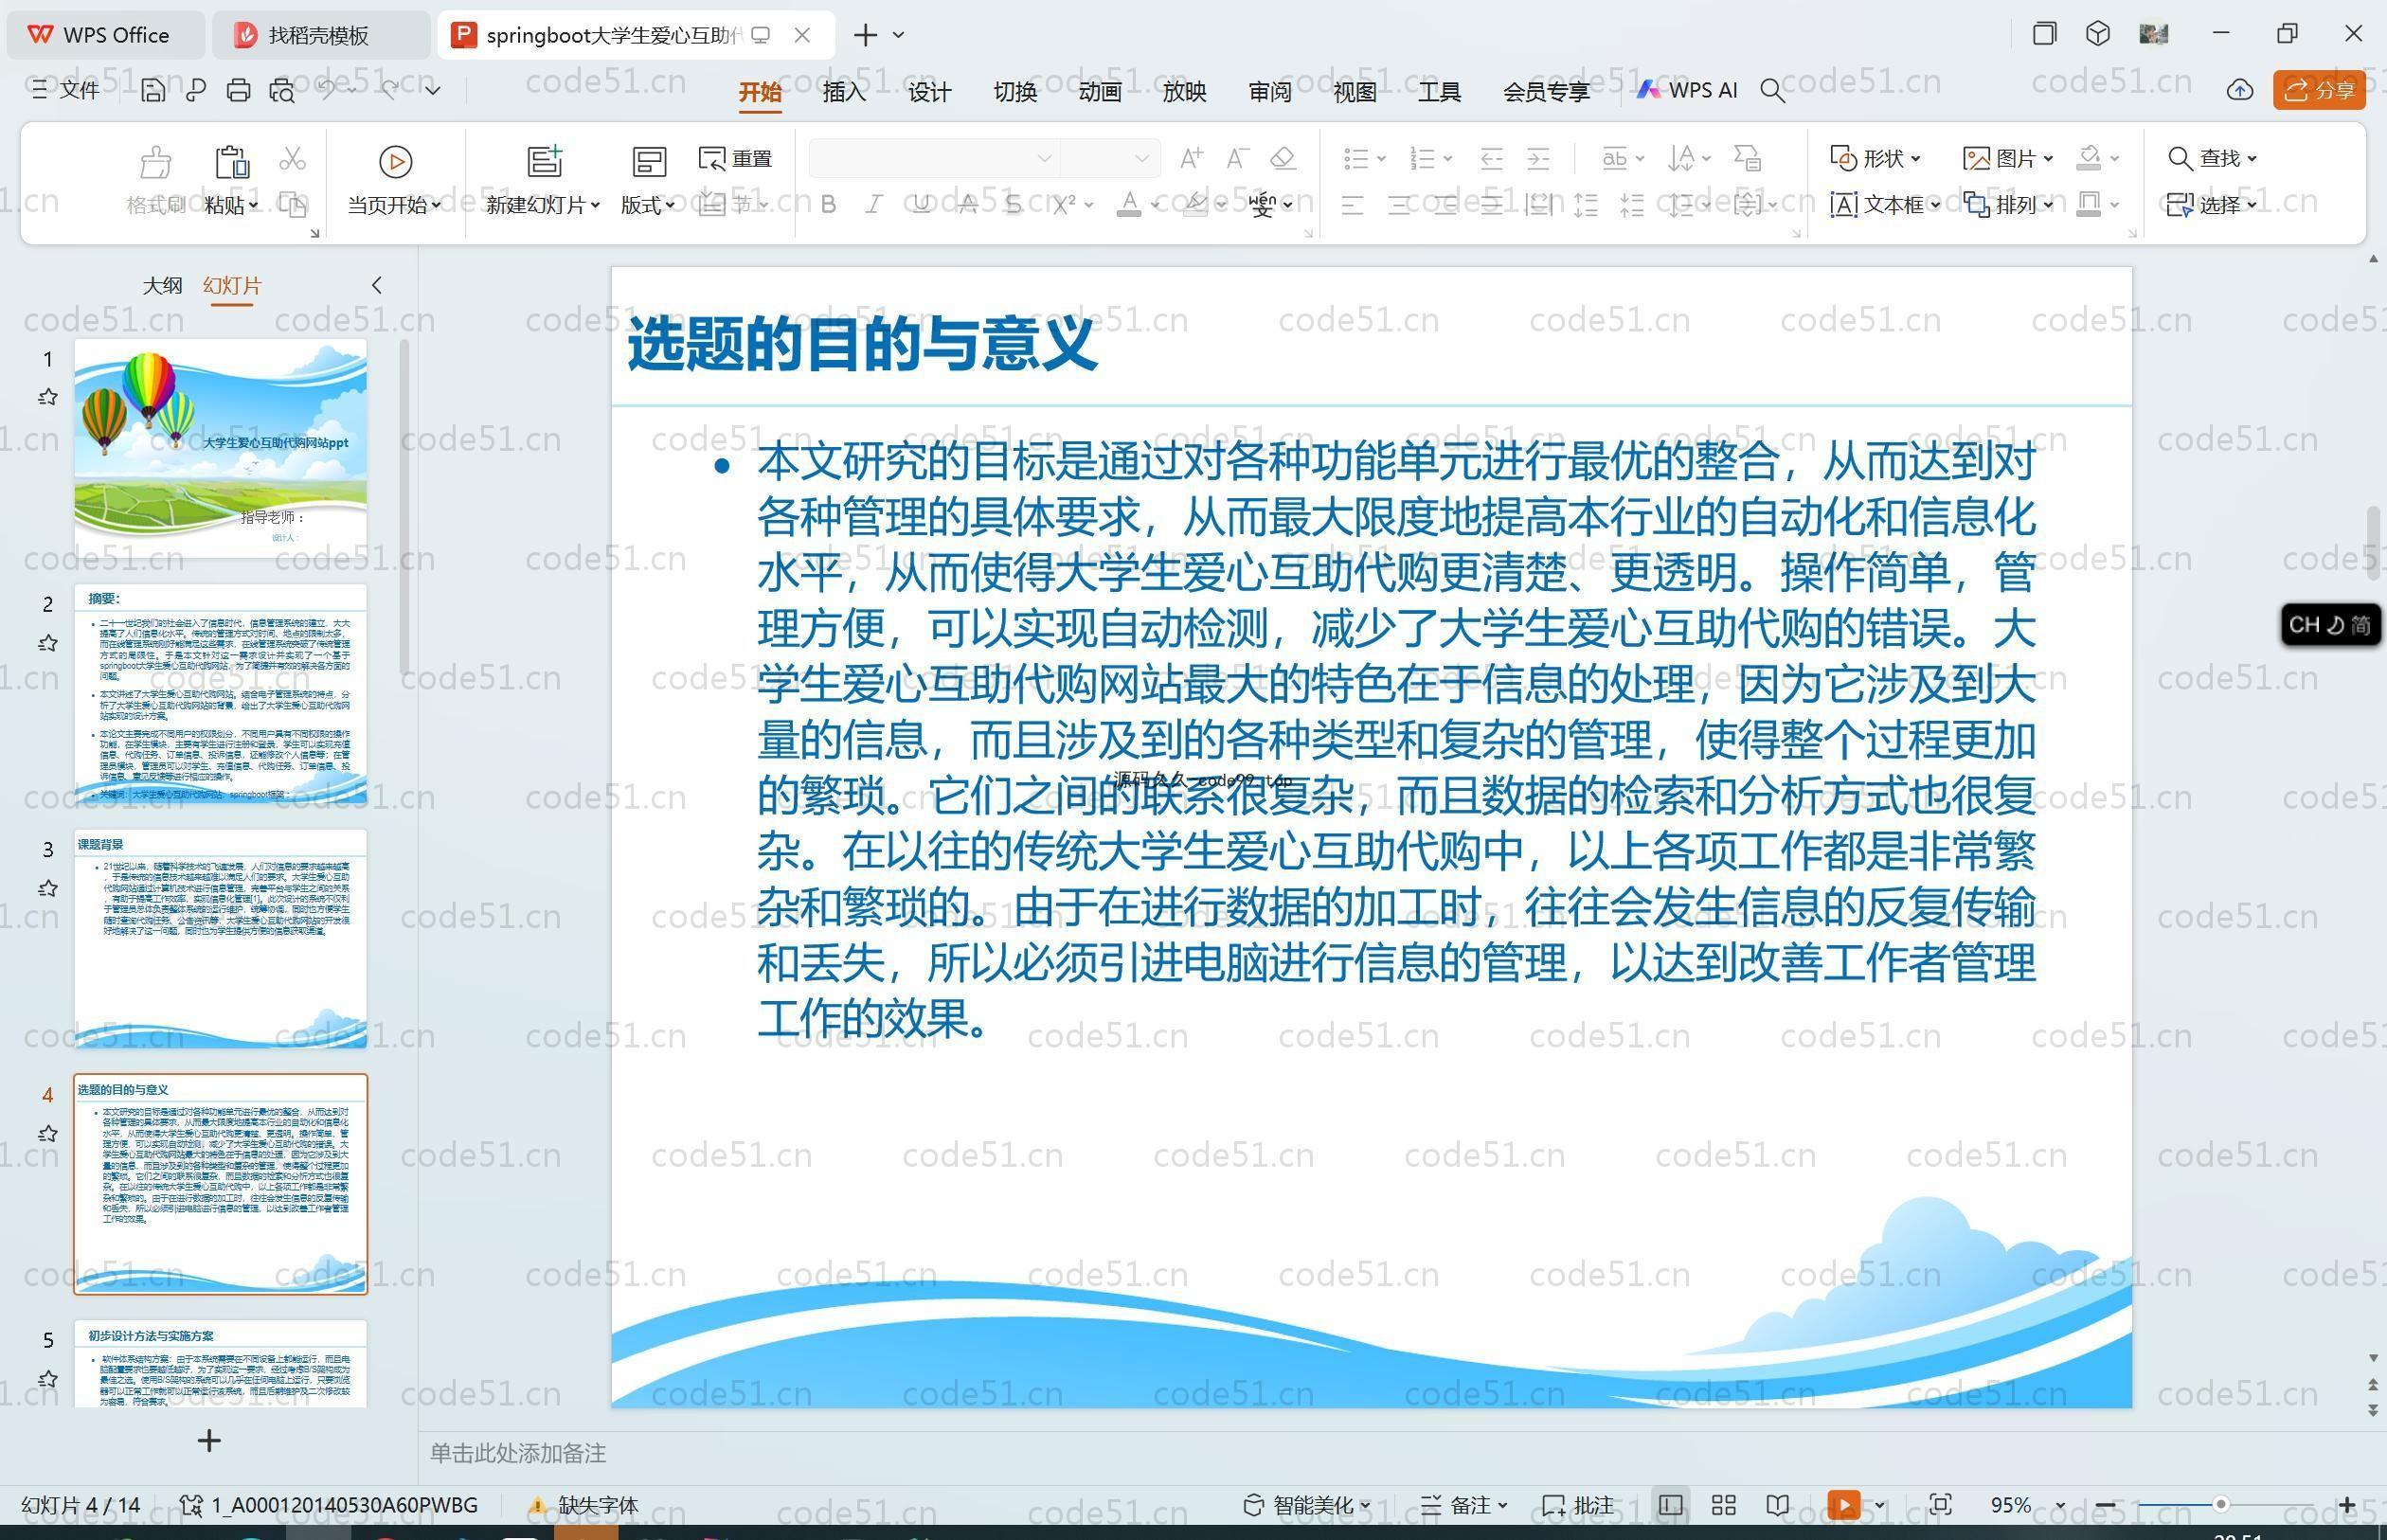Switch to the Insert tab
This screenshot has width=2387, height=1540.
point(844,92)
